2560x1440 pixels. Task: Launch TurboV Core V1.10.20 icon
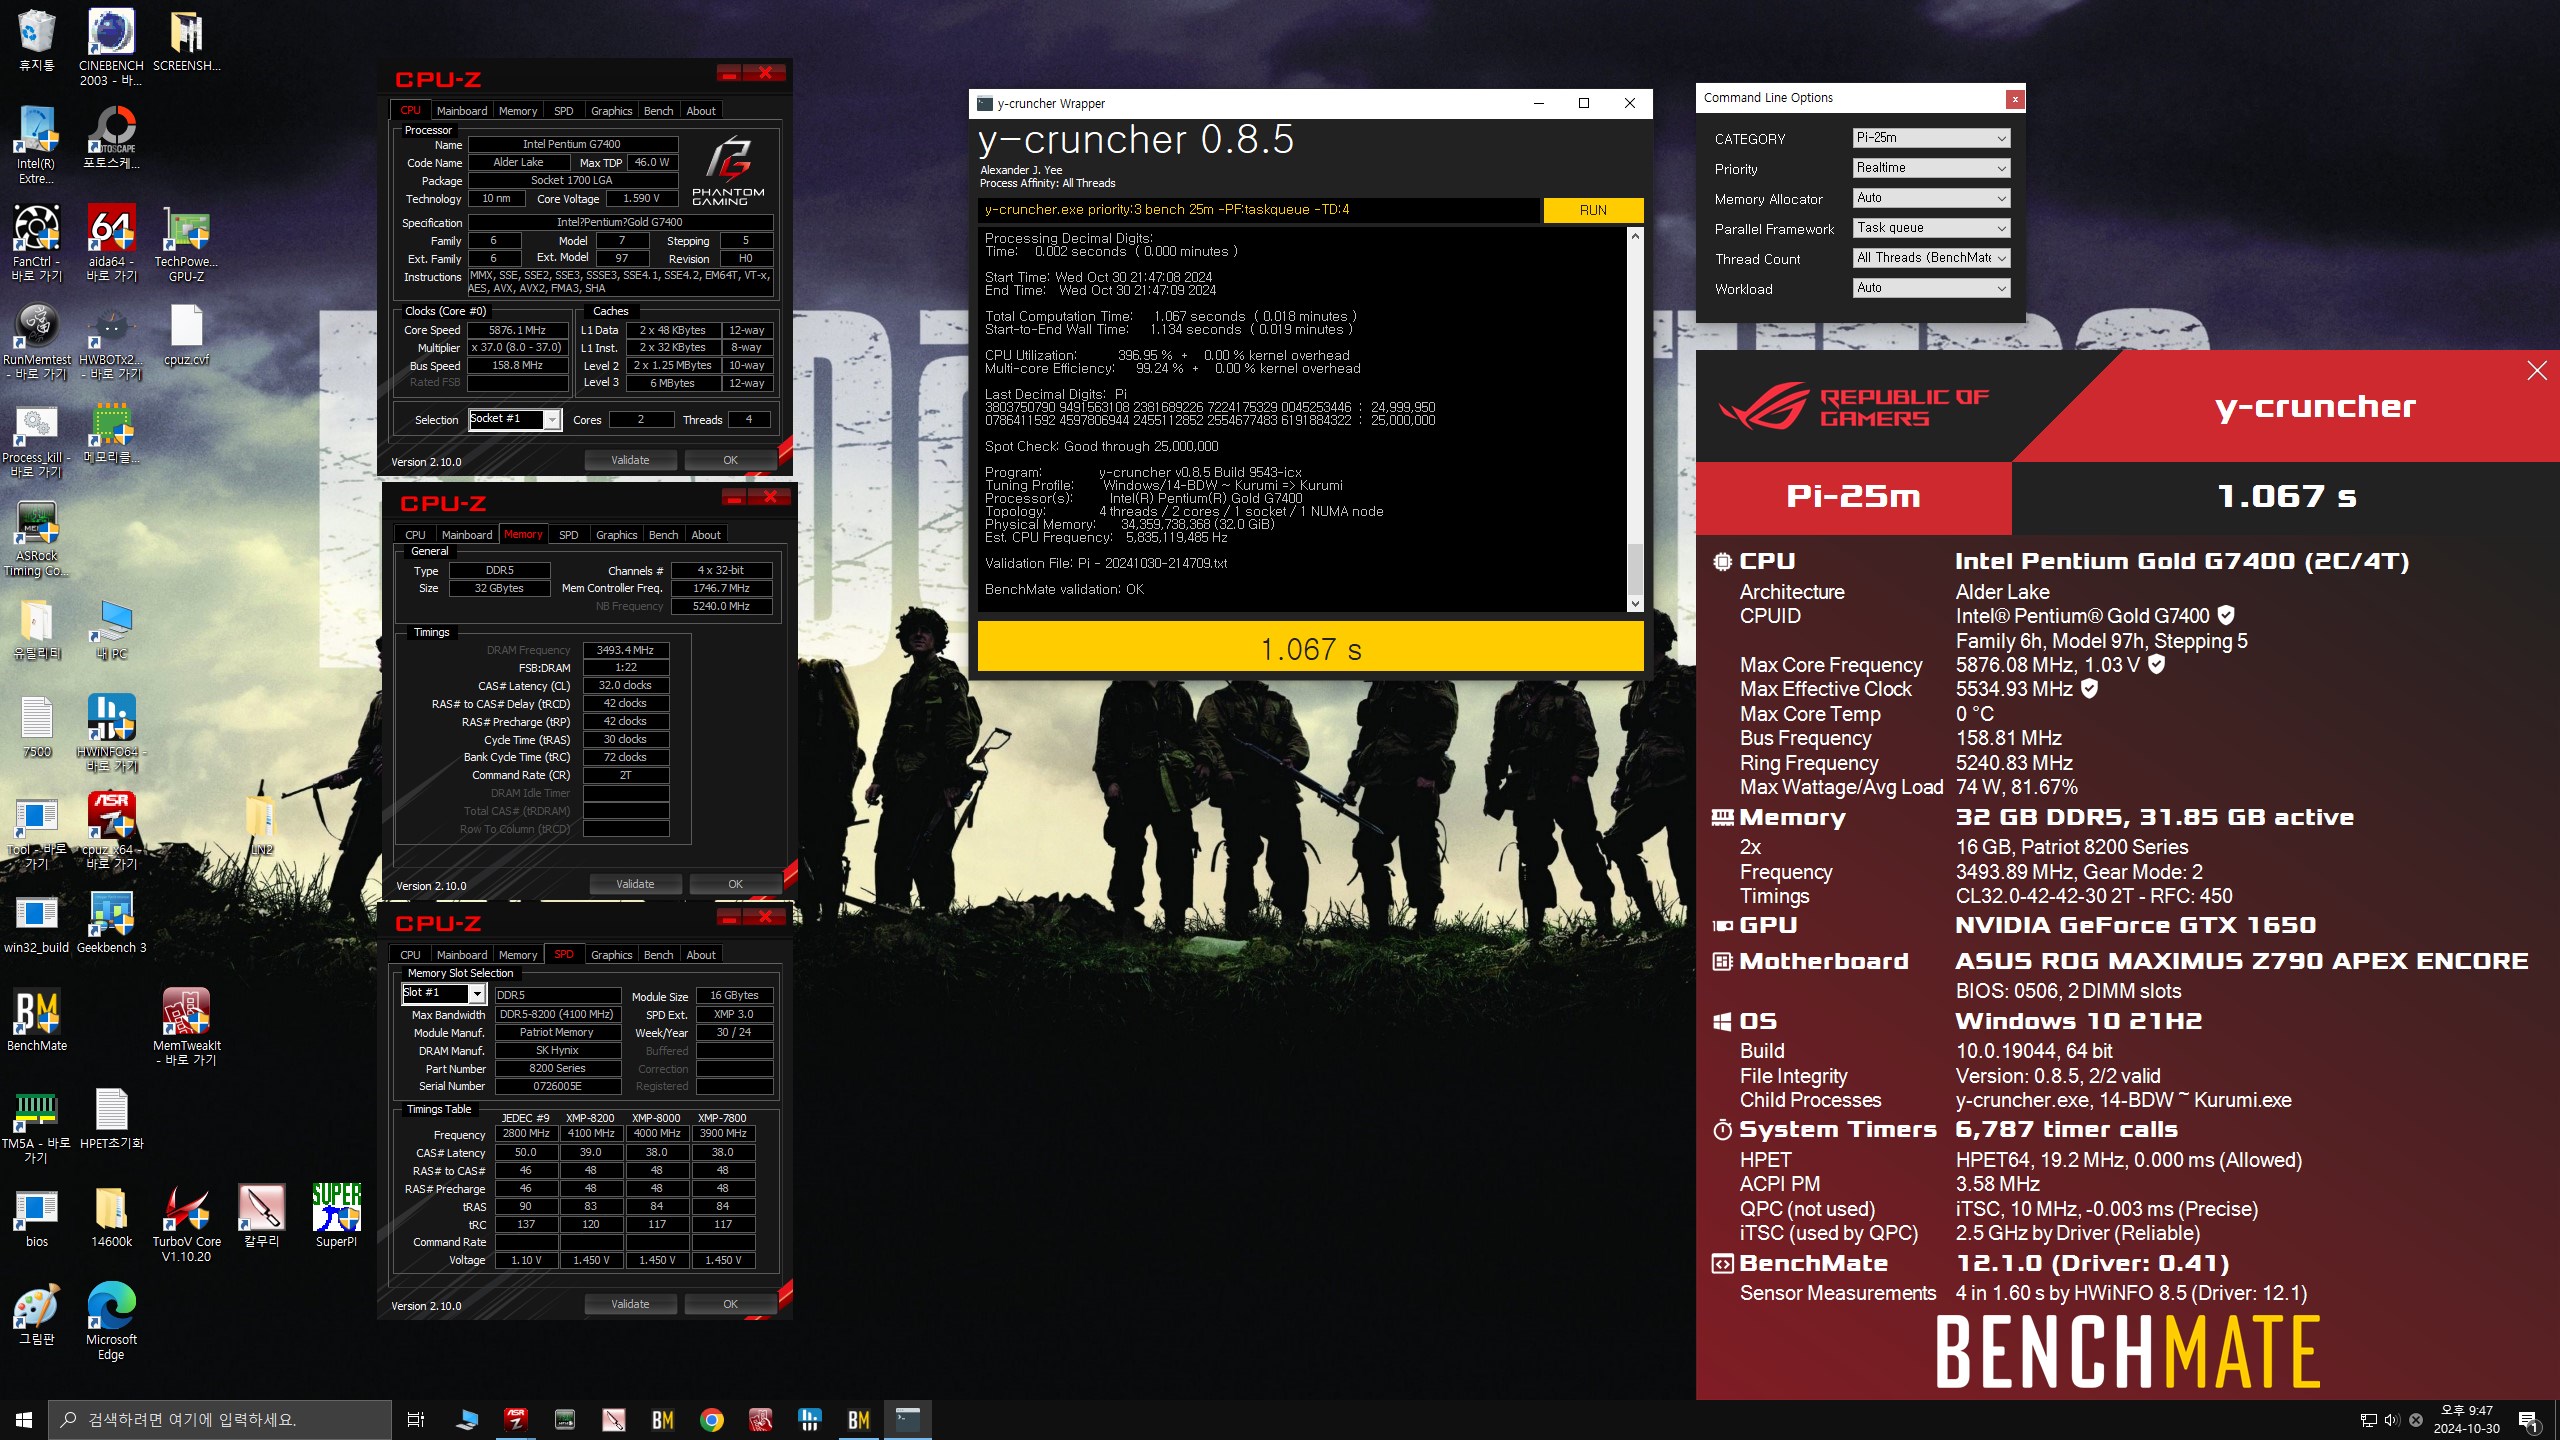pyautogui.click(x=186, y=1222)
